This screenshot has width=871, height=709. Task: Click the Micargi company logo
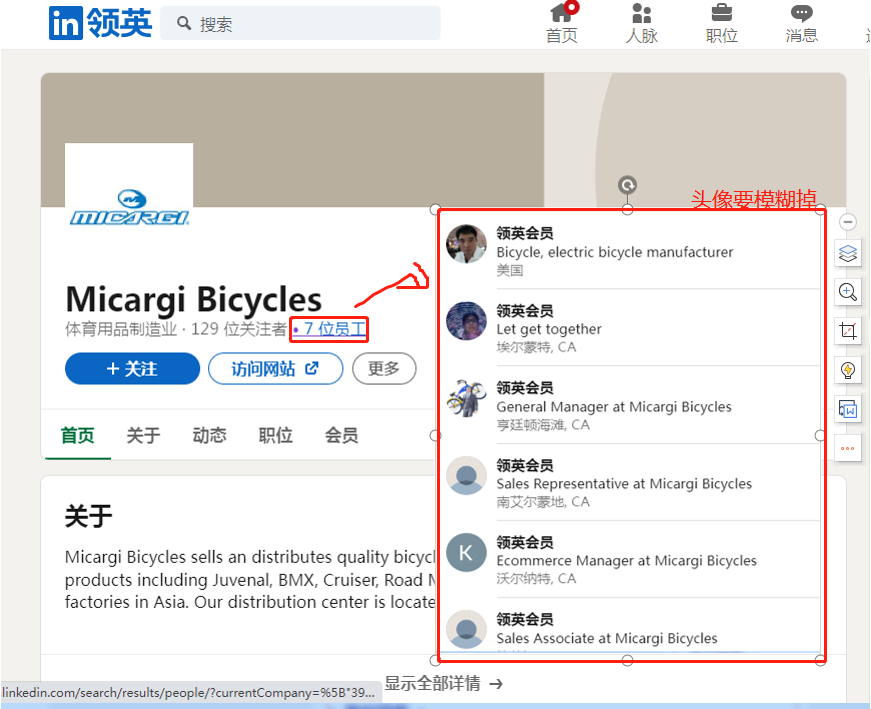[129, 207]
